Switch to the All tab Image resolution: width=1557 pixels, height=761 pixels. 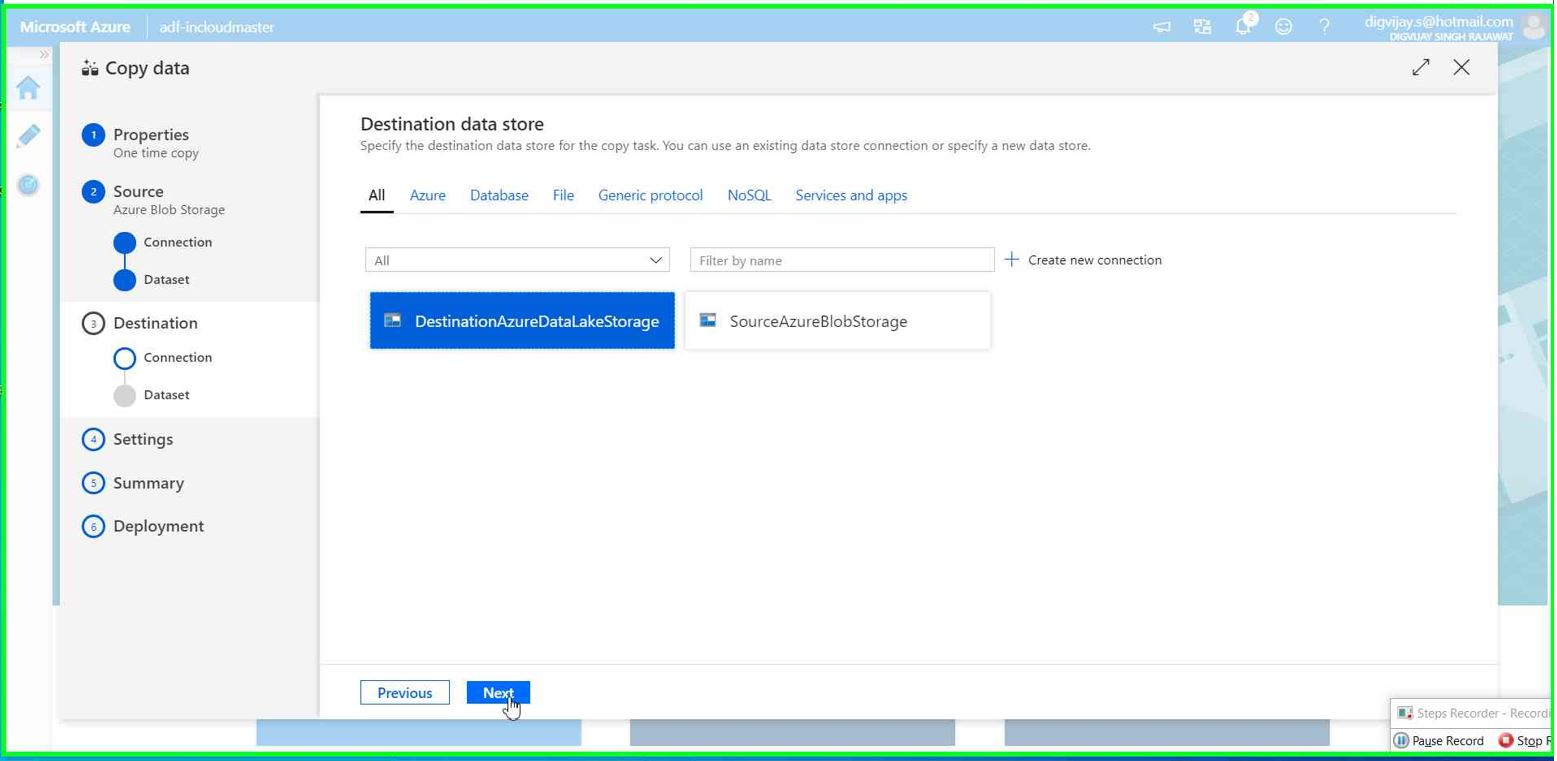click(x=376, y=196)
